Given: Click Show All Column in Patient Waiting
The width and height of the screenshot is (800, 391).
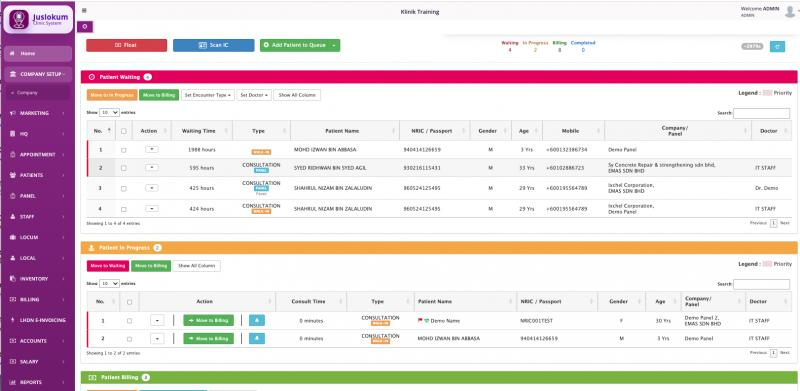Looking at the screenshot, I should [x=297, y=95].
